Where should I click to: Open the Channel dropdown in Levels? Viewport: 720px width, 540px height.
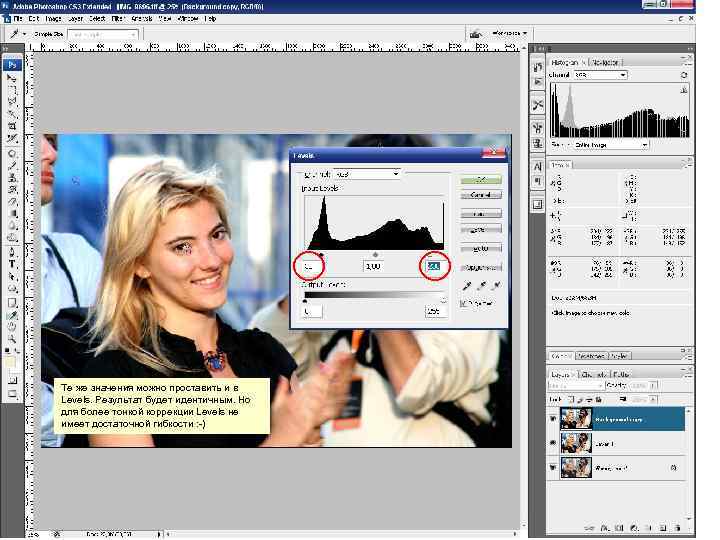click(x=366, y=174)
